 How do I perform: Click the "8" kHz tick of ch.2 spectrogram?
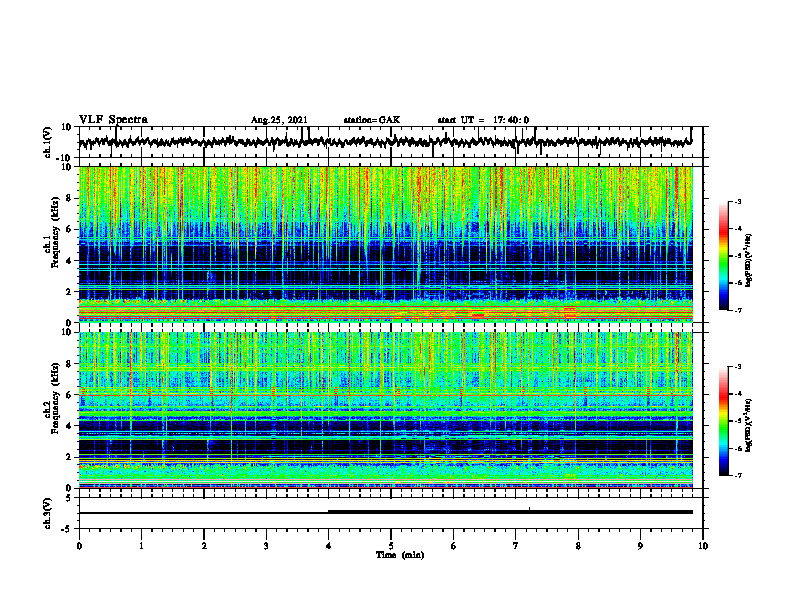point(70,364)
